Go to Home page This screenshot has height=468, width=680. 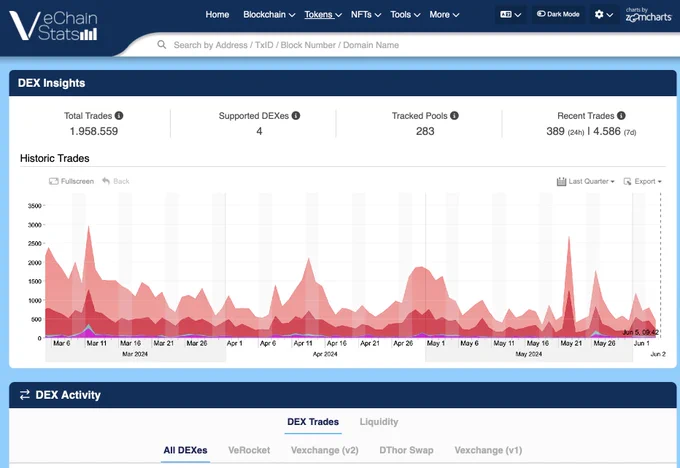217,15
